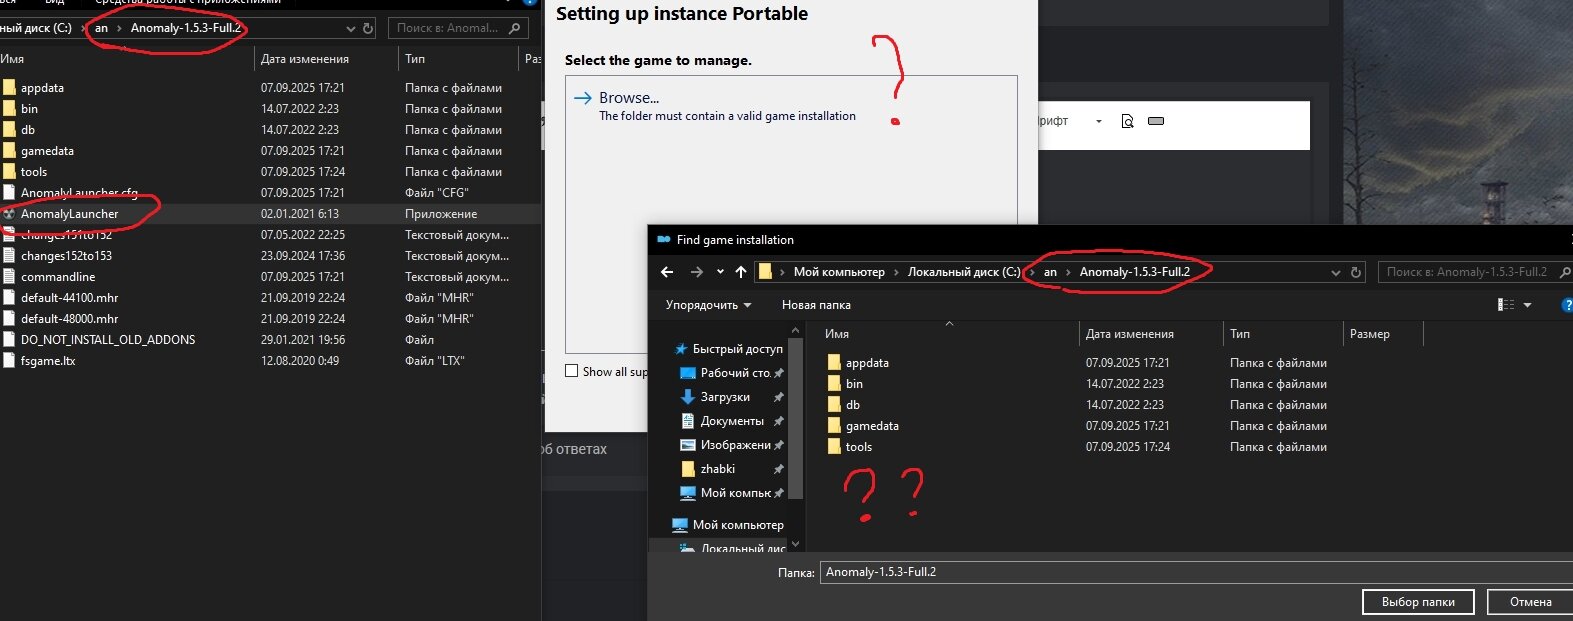Select Быстрый доступ in navigation pane
This screenshot has width=1573, height=621.
tap(728, 349)
